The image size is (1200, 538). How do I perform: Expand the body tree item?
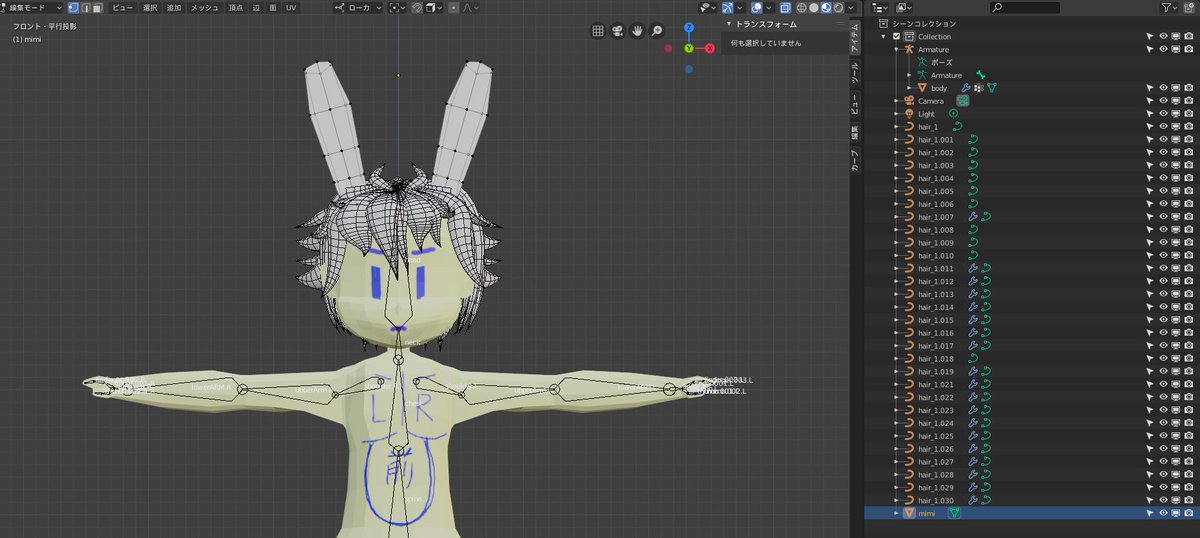pyautogui.click(x=909, y=88)
